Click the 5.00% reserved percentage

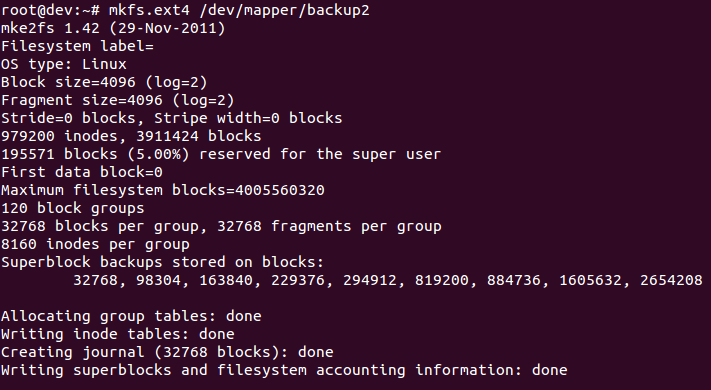158,154
